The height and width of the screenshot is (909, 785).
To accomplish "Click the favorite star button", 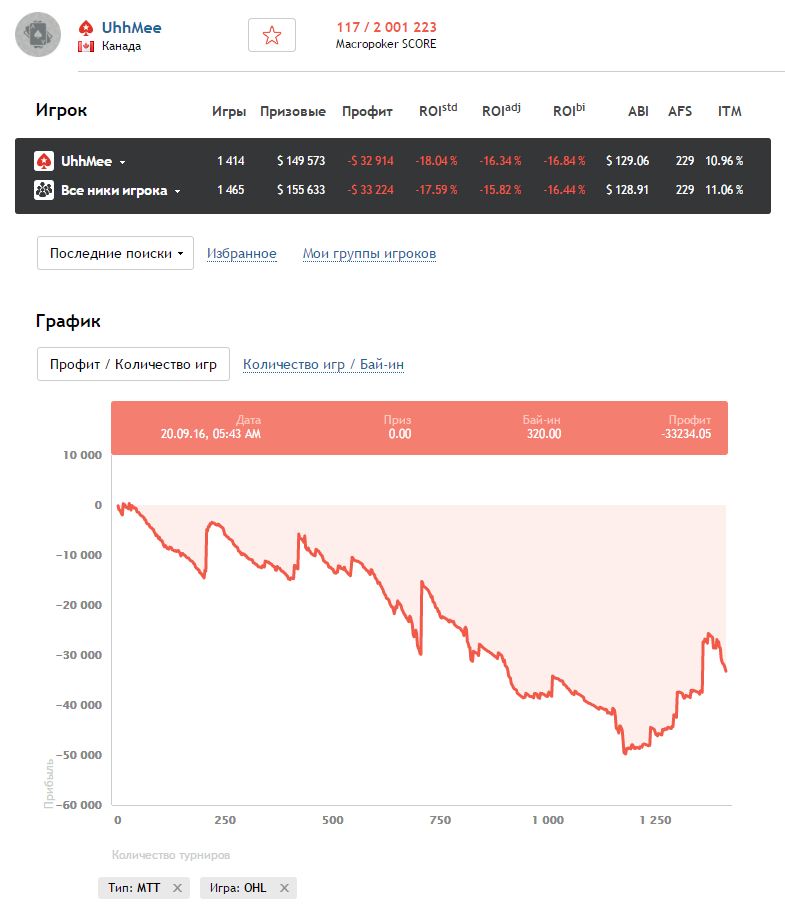I will point(271,35).
